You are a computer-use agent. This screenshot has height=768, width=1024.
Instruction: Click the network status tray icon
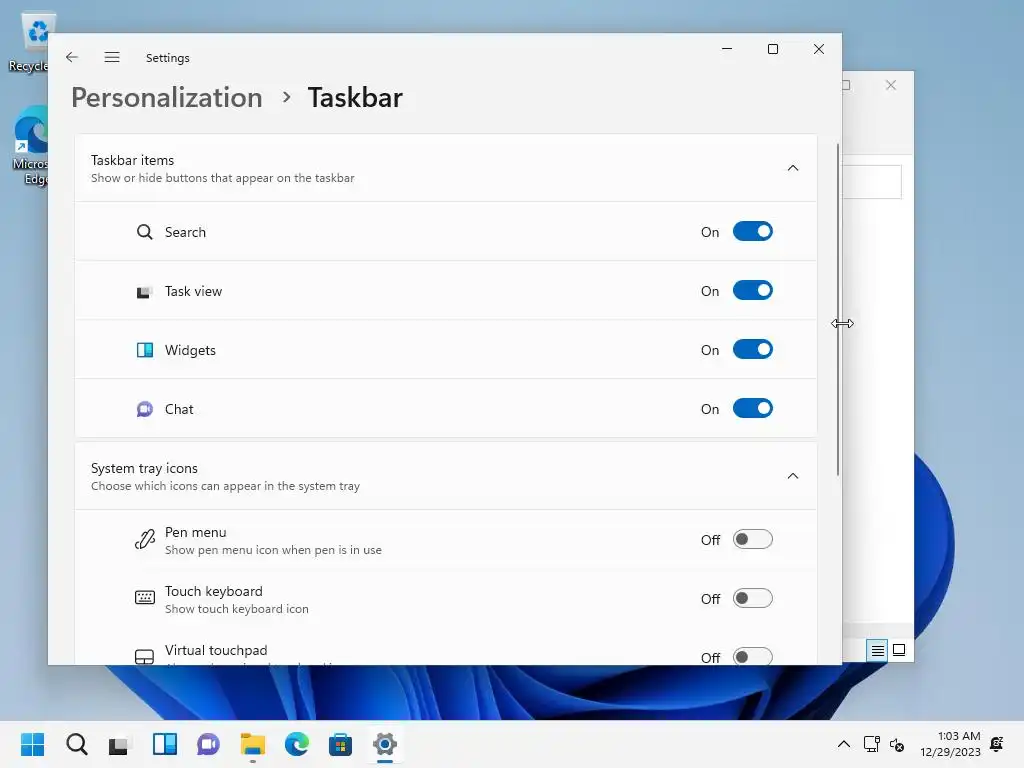click(871, 744)
